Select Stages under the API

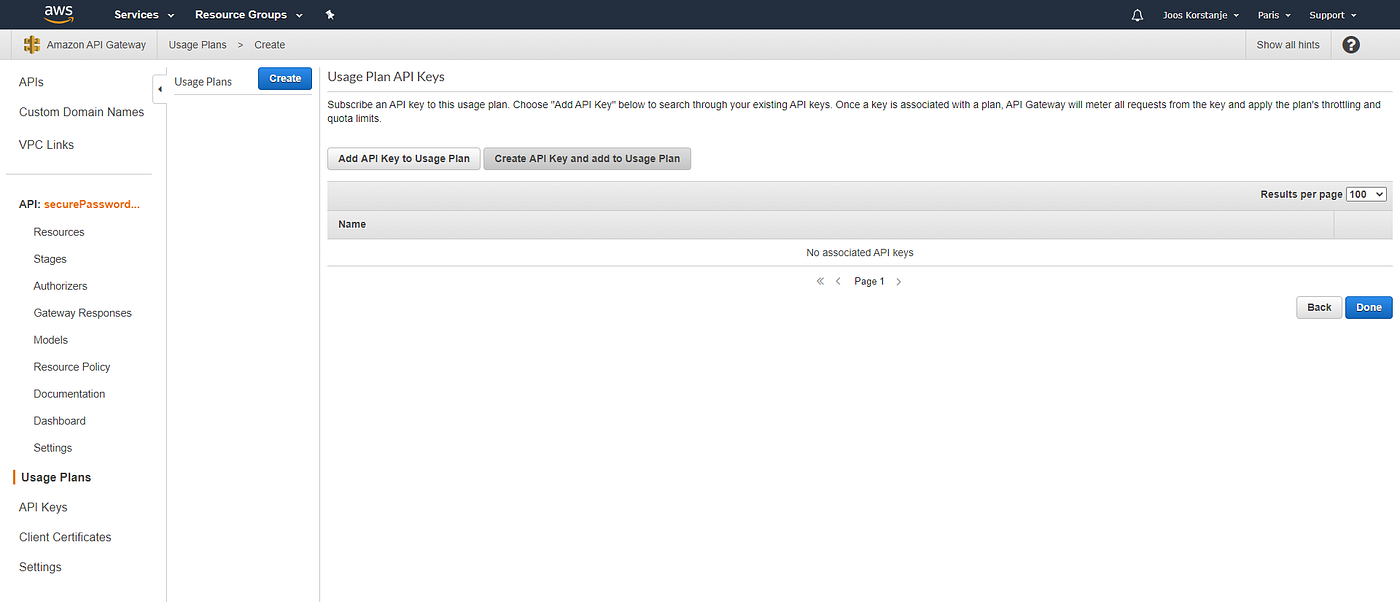tap(50, 259)
